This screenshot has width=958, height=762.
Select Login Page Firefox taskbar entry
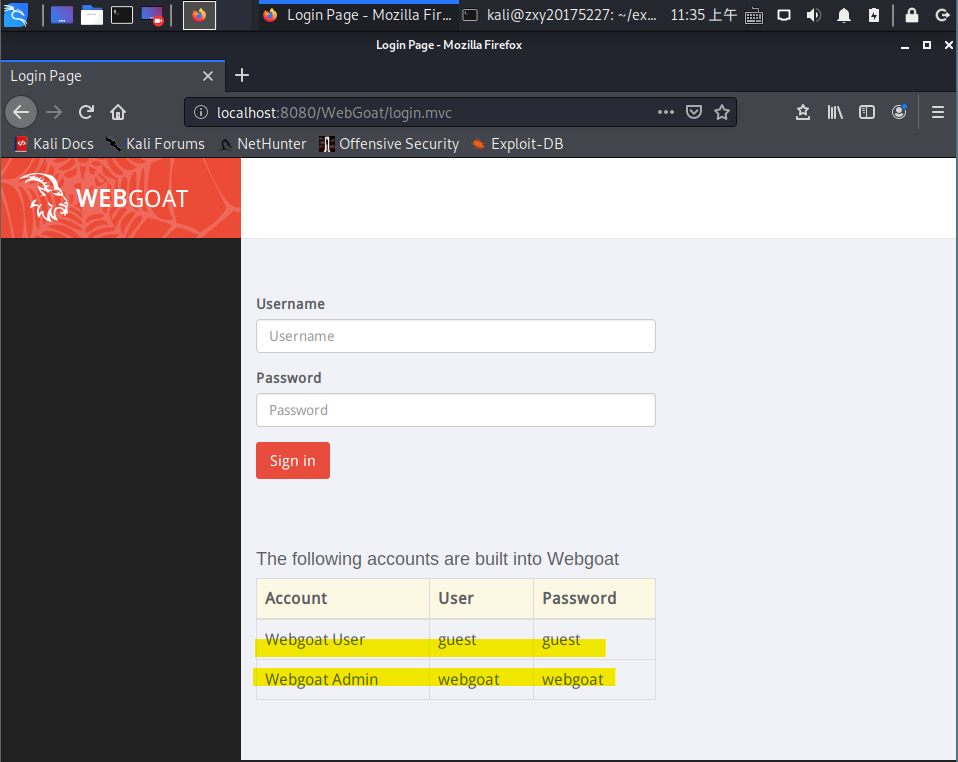(x=357, y=15)
